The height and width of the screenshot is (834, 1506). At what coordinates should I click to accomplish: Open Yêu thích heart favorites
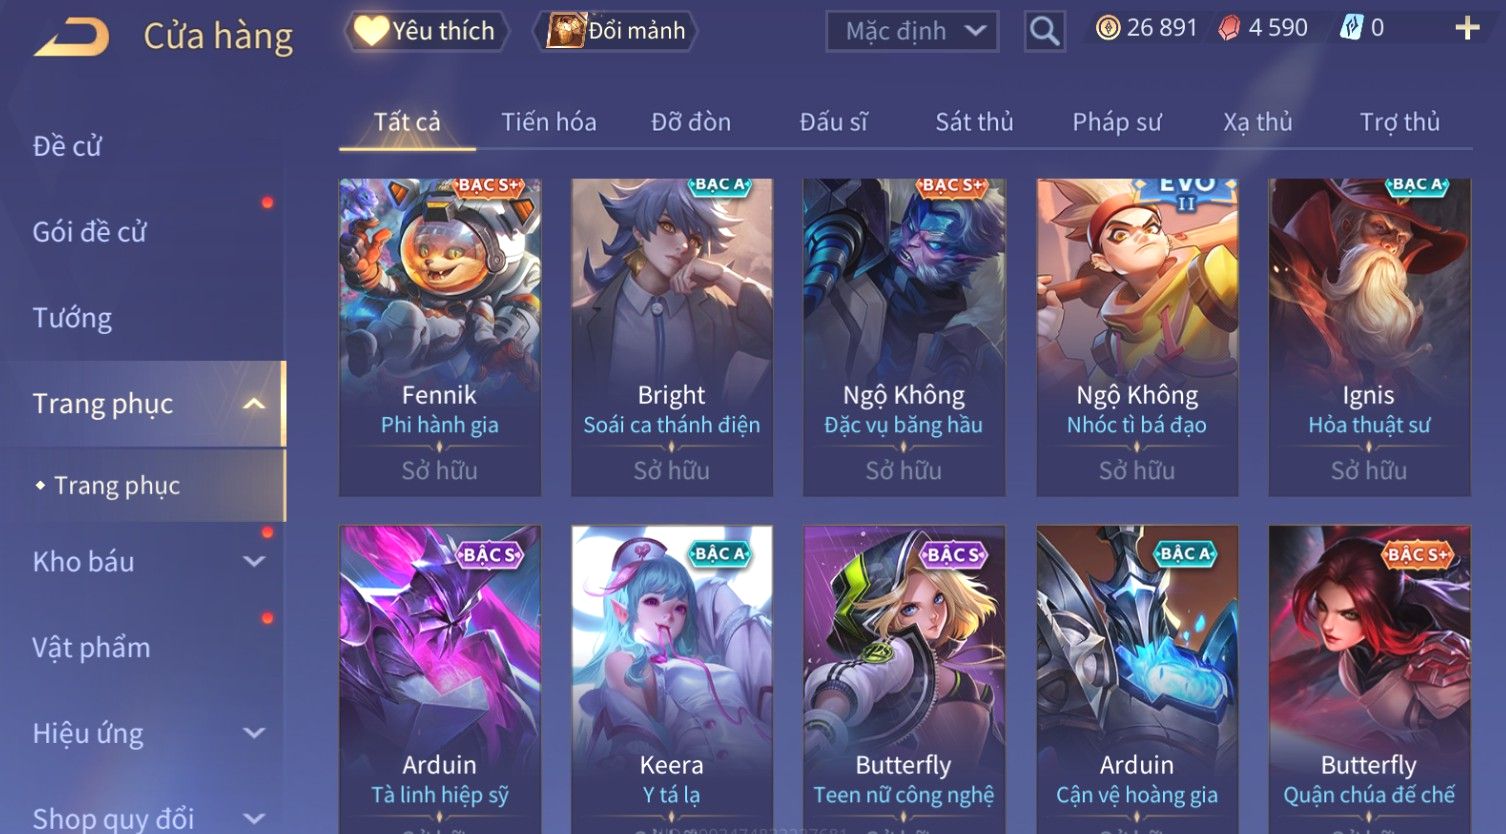427,31
